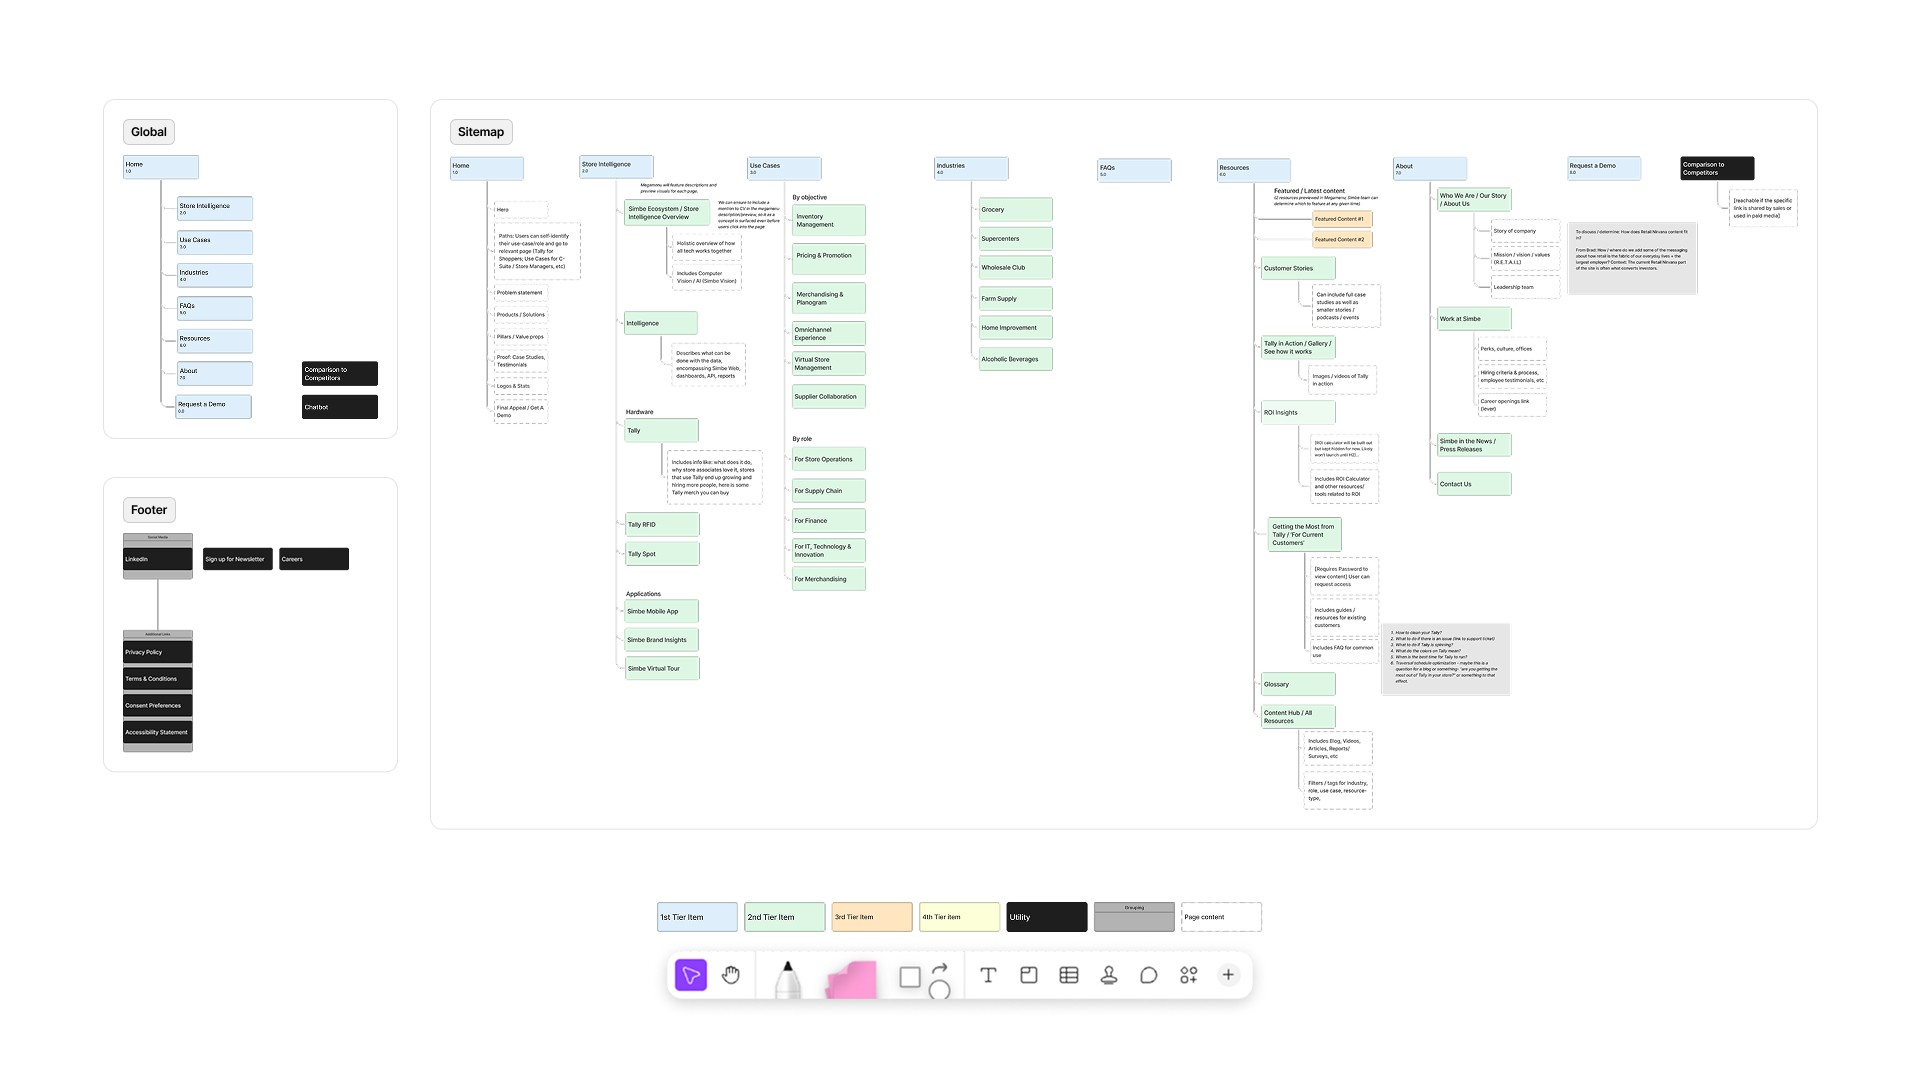This screenshot has height=1080, width=1920.
Task: Click the plus more tools button
Action: pos(1228,975)
